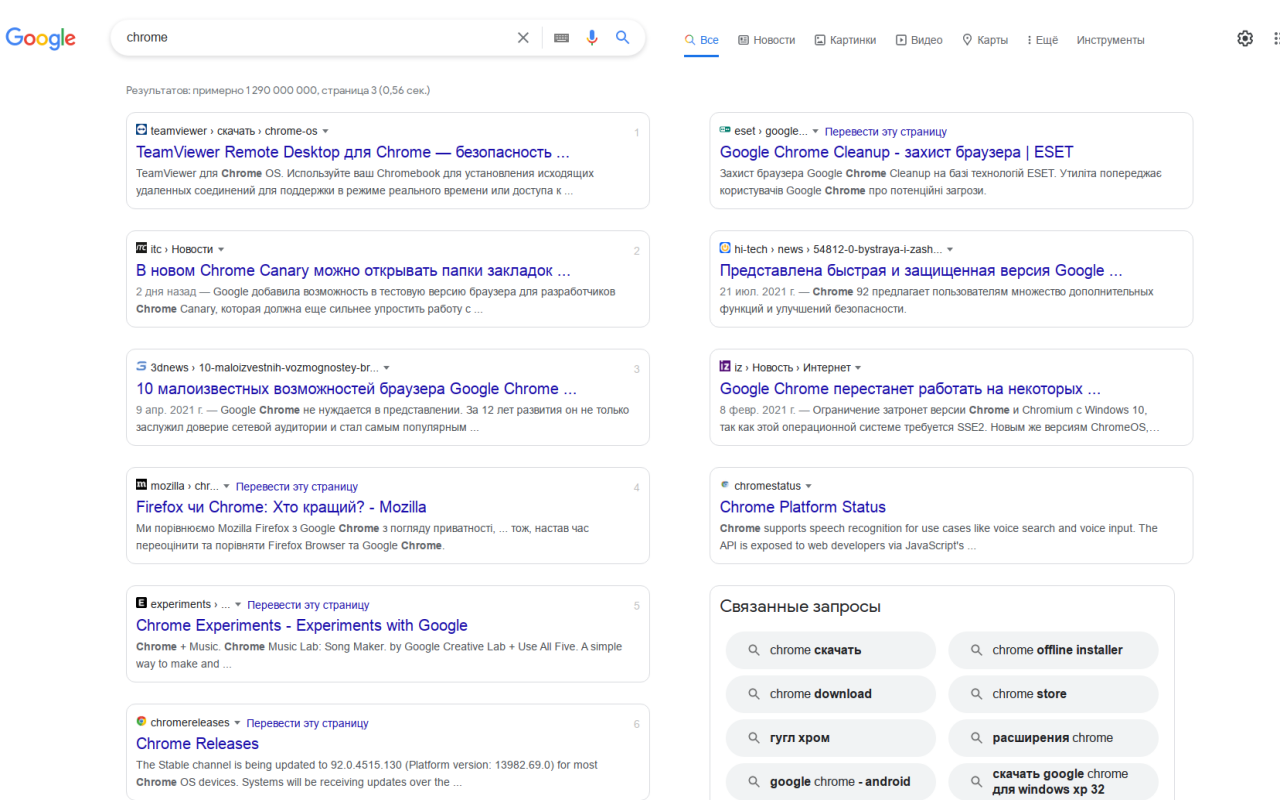The width and height of the screenshot is (1280, 800).
Task: Click the iz favicon
Action: pos(725,366)
